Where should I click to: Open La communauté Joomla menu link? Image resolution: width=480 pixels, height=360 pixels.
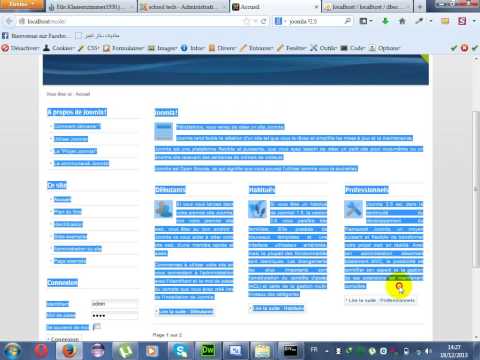click(x=81, y=163)
